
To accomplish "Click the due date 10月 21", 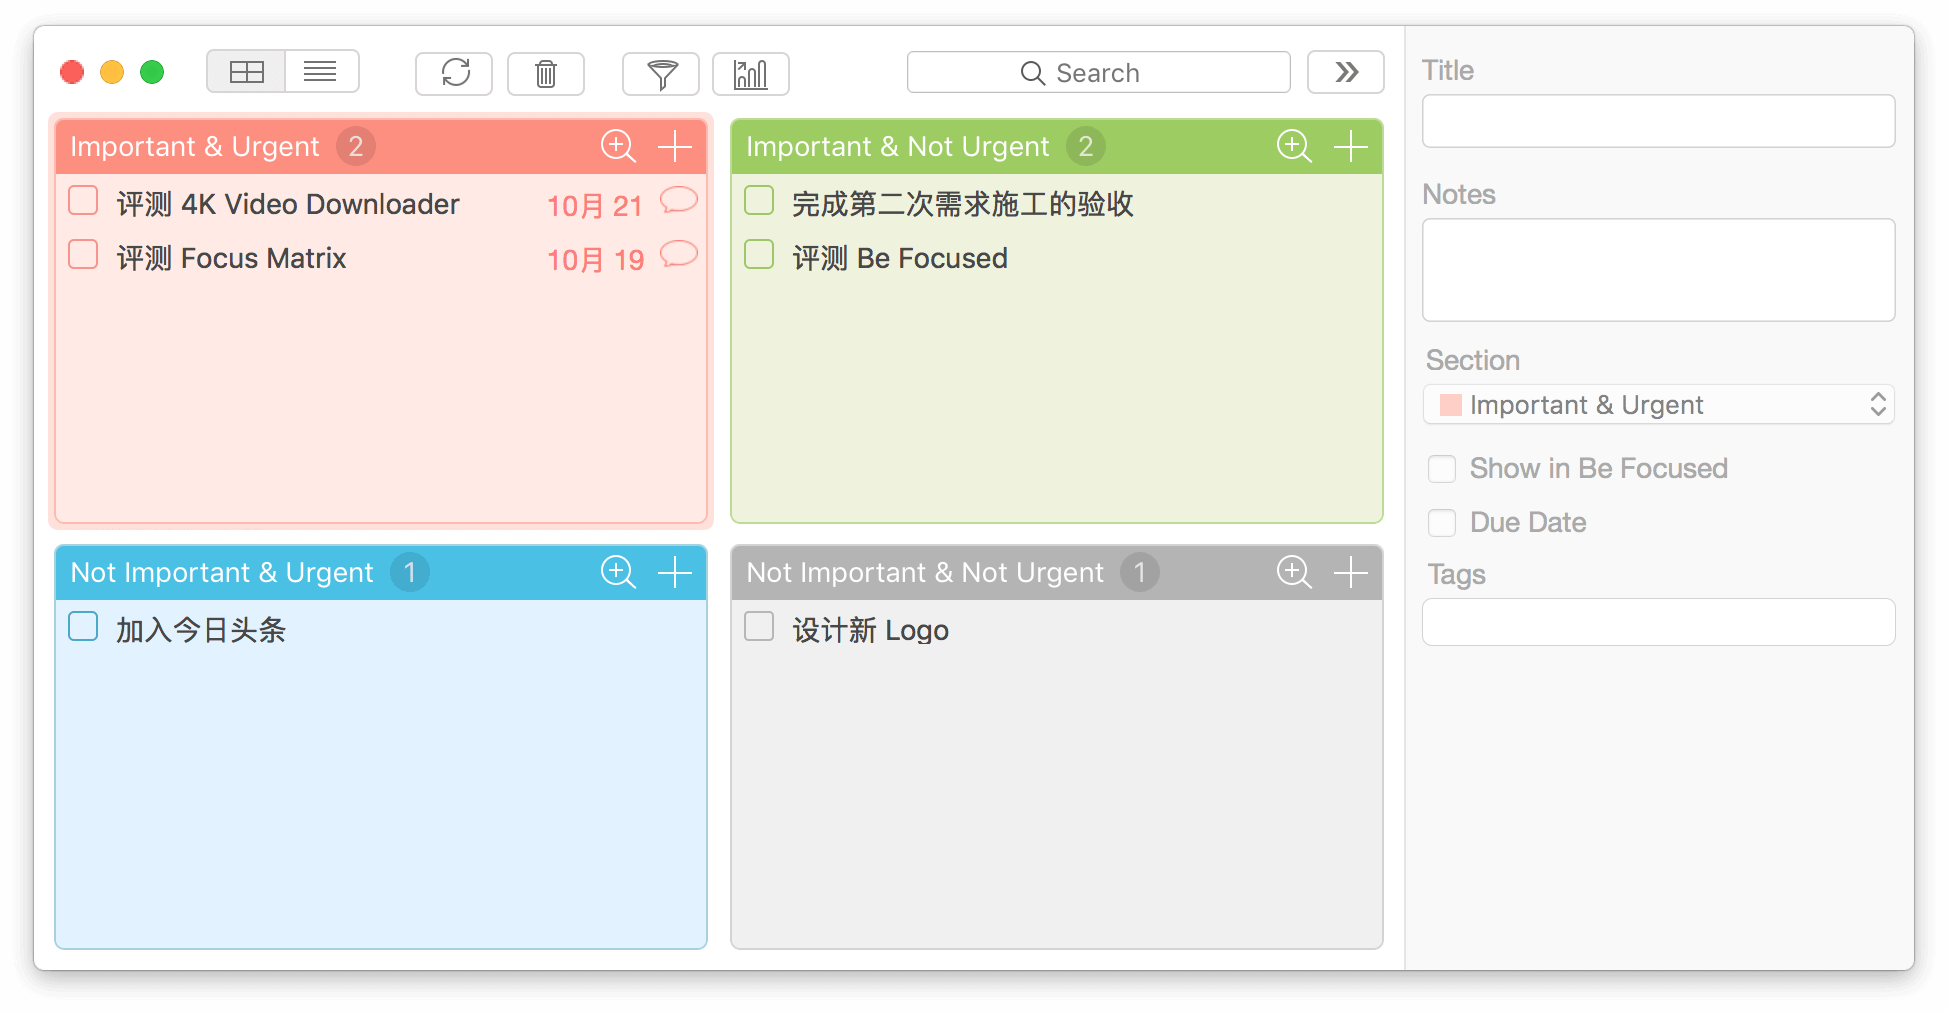I will [595, 206].
